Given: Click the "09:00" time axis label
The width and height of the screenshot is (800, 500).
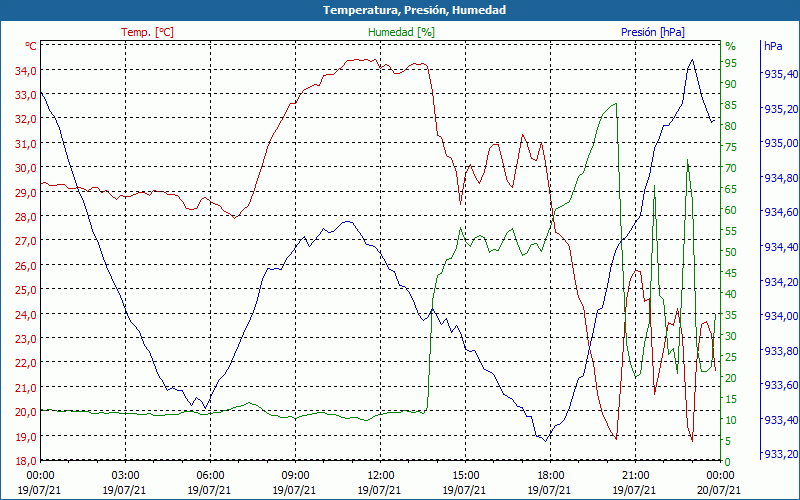Looking at the screenshot, I should coord(295,475).
